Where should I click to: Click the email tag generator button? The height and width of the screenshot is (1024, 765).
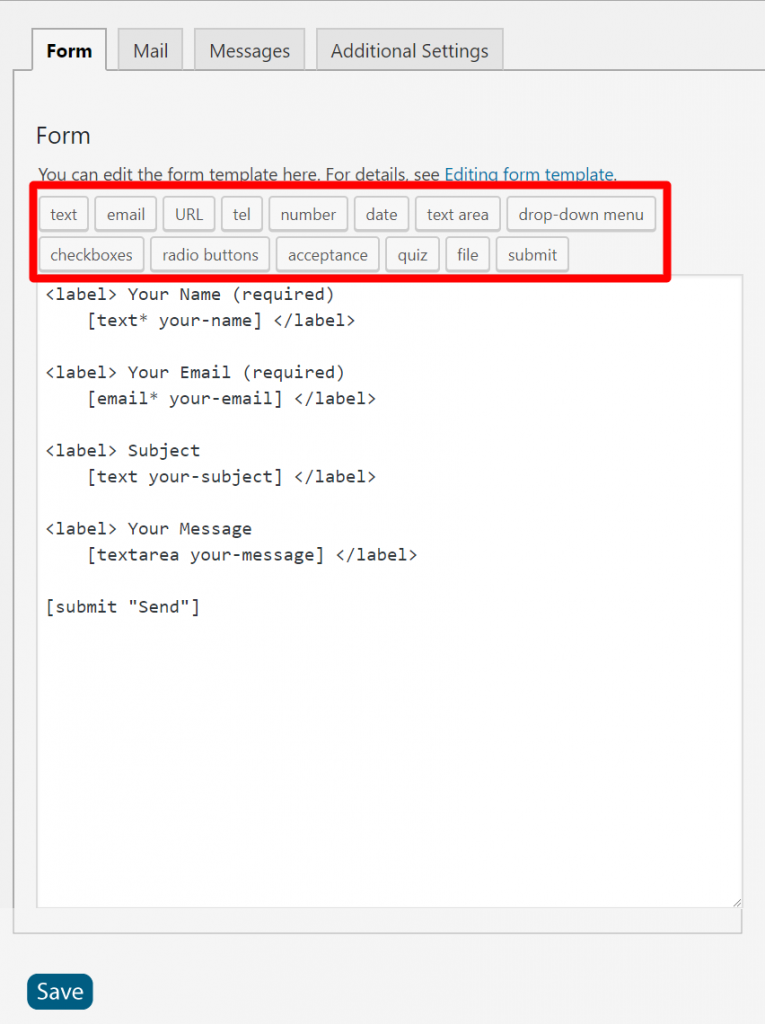tap(125, 214)
